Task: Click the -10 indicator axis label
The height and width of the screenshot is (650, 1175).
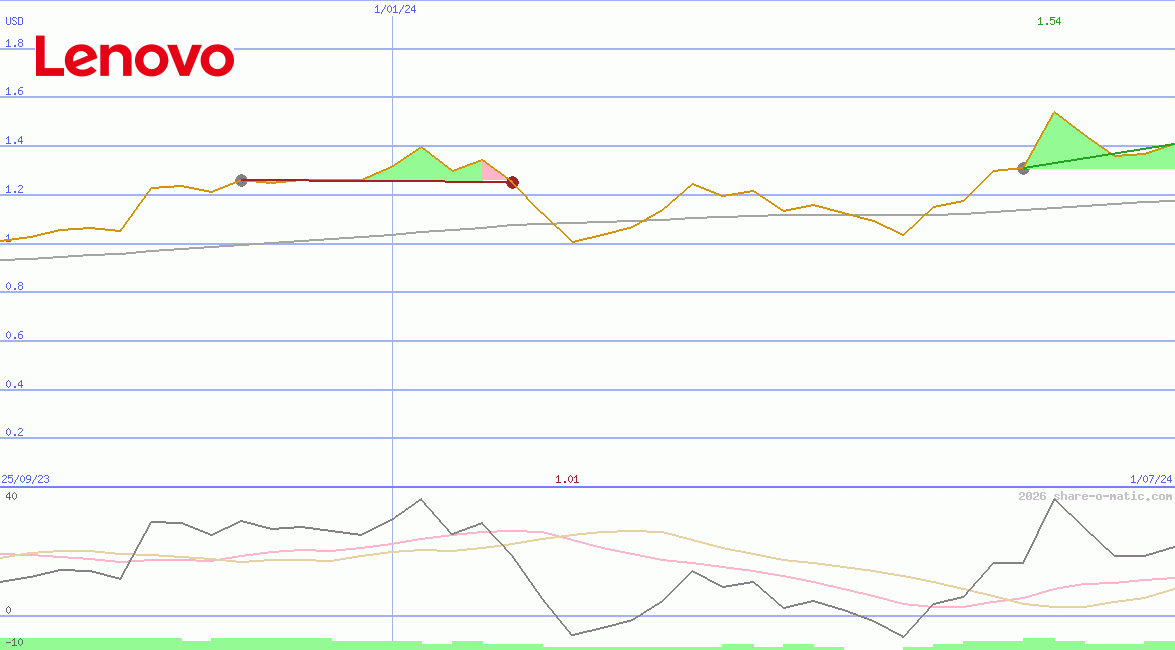Action: pyautogui.click(x=14, y=643)
